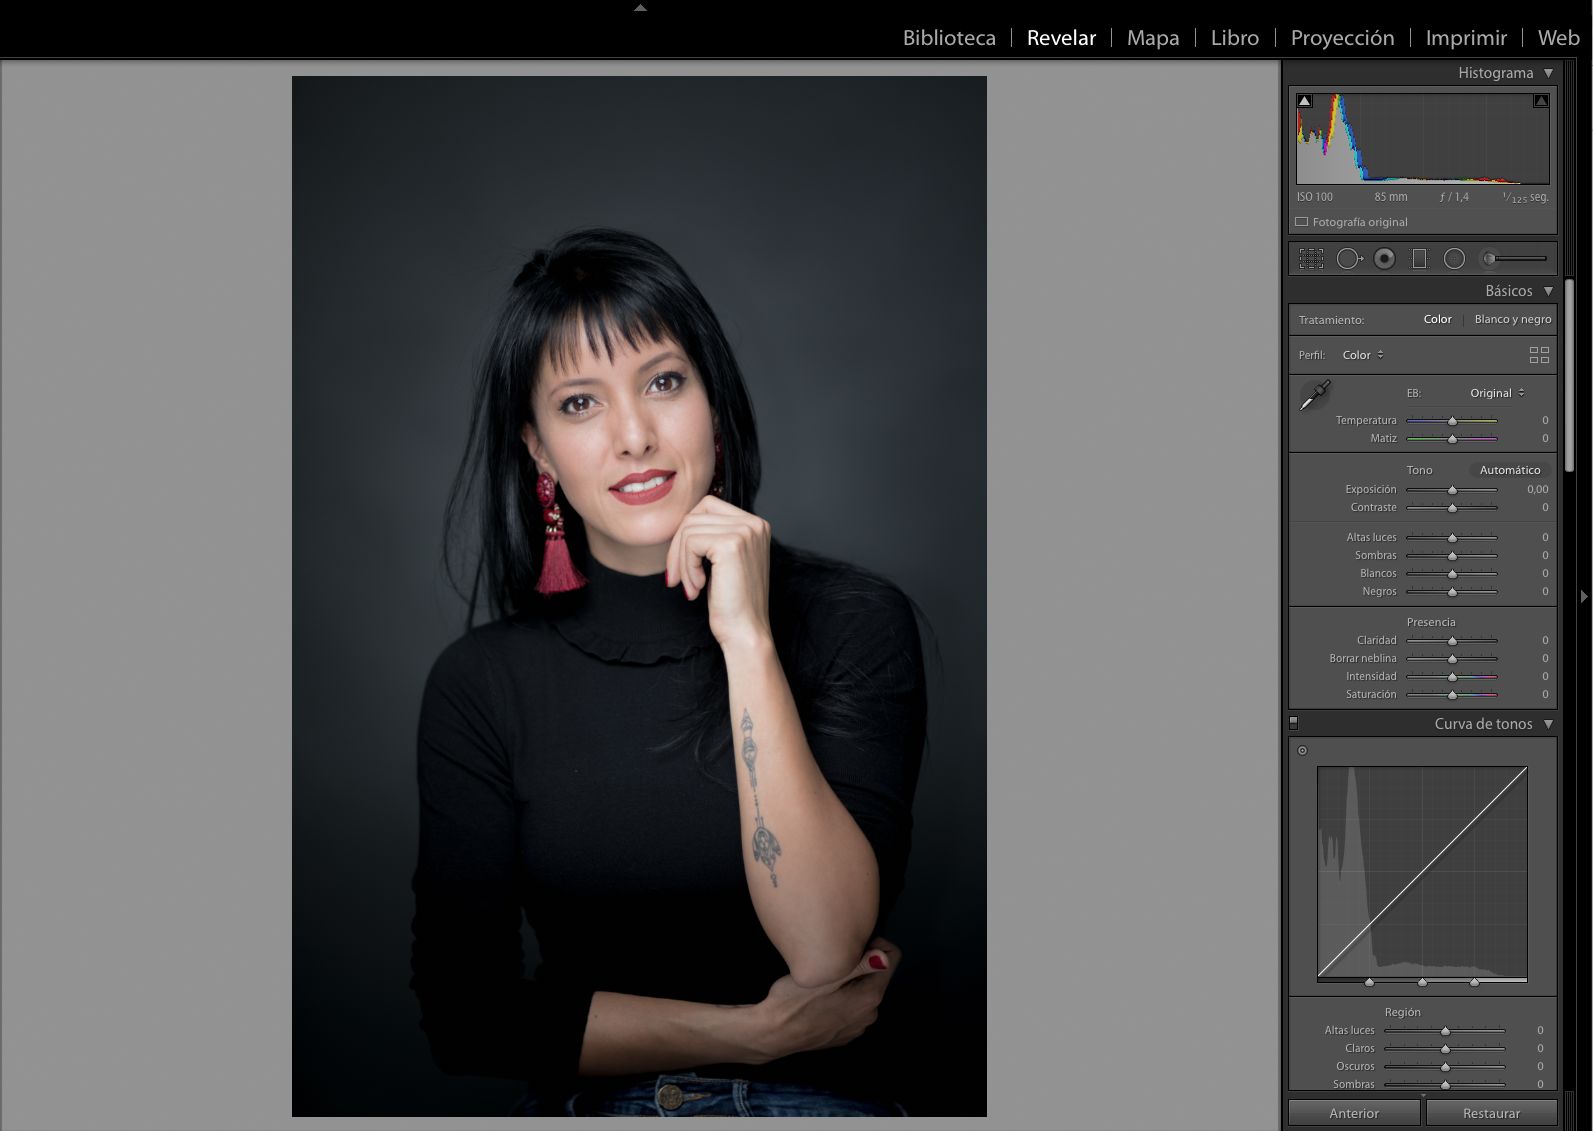Click the Automático tone button

tap(1510, 470)
